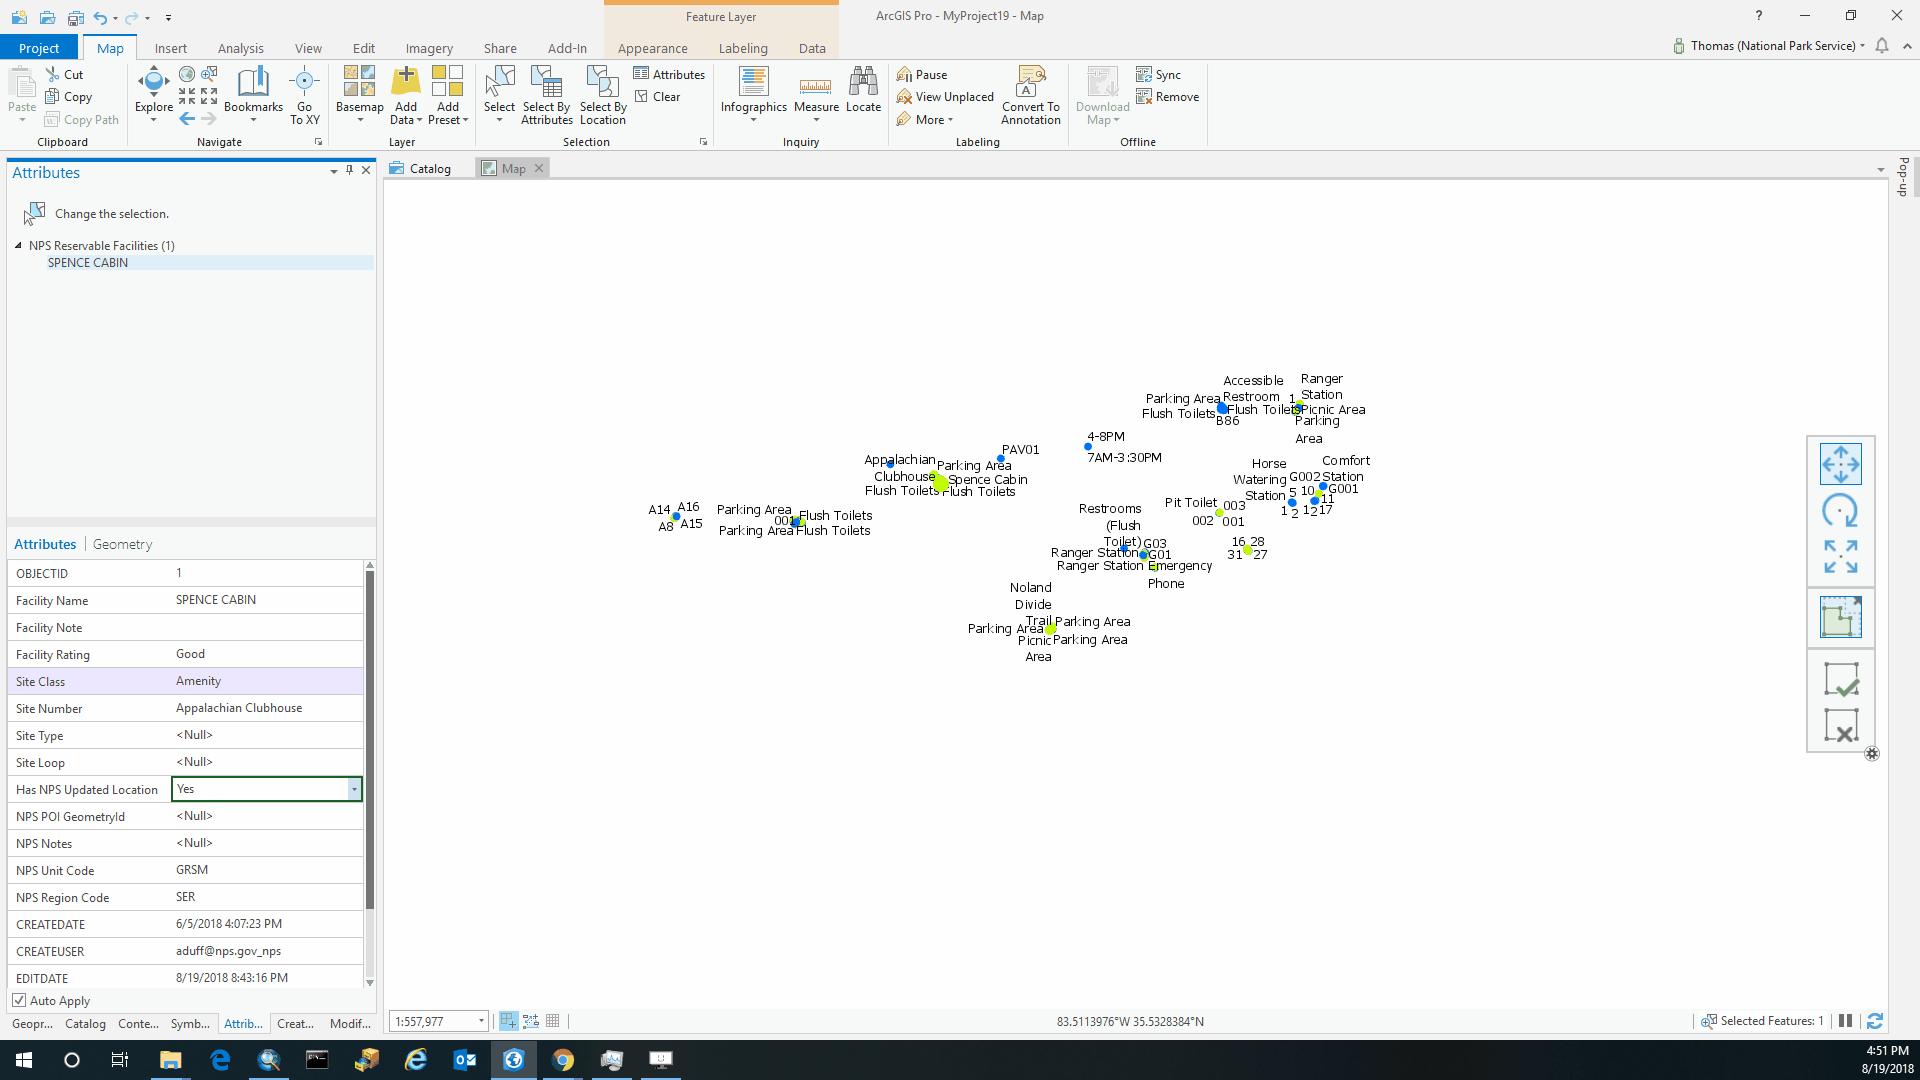Viewport: 1920px width, 1080px height.
Task: Click the Infographics icon
Action: [753, 88]
